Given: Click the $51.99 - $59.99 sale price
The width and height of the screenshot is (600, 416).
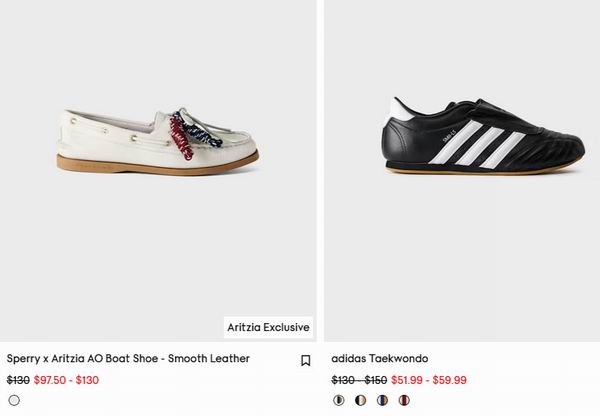Looking at the screenshot, I should click(x=429, y=380).
